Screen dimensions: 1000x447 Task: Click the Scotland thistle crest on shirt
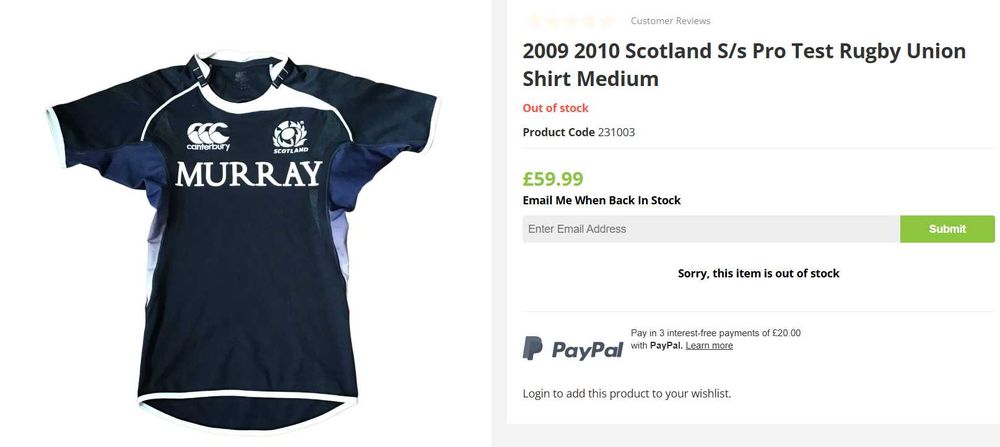point(290,137)
